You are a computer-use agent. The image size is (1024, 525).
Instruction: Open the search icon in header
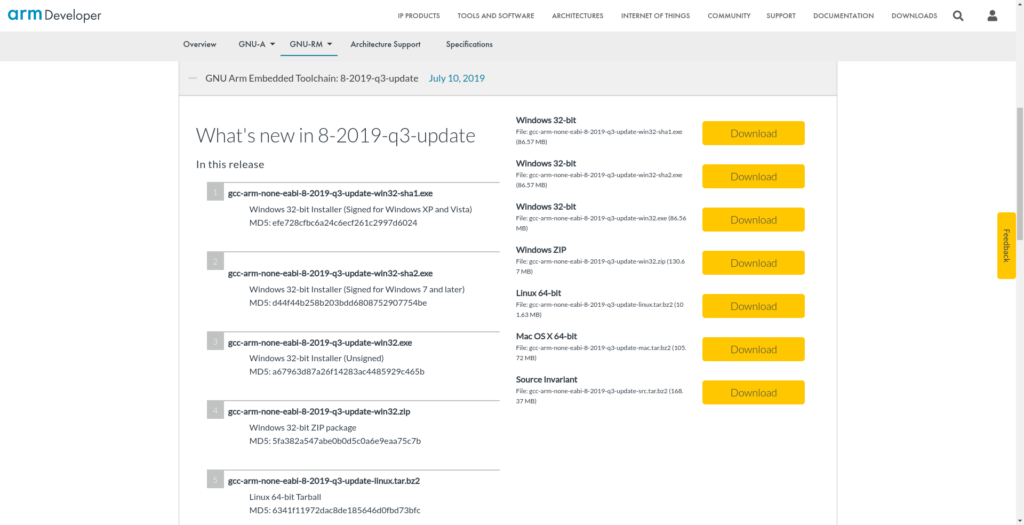(958, 16)
